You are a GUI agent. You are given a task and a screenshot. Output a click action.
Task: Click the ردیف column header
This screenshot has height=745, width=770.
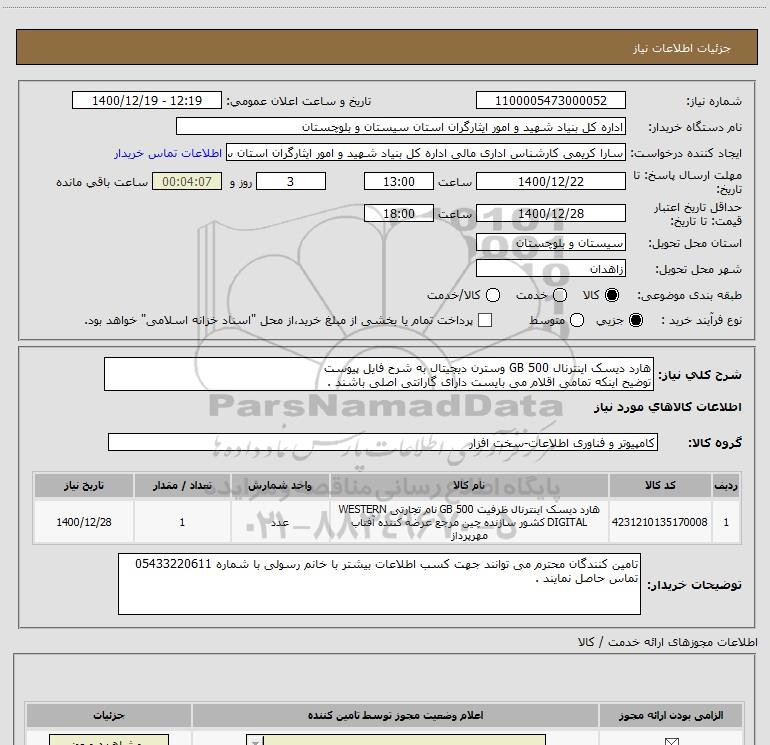point(726,485)
